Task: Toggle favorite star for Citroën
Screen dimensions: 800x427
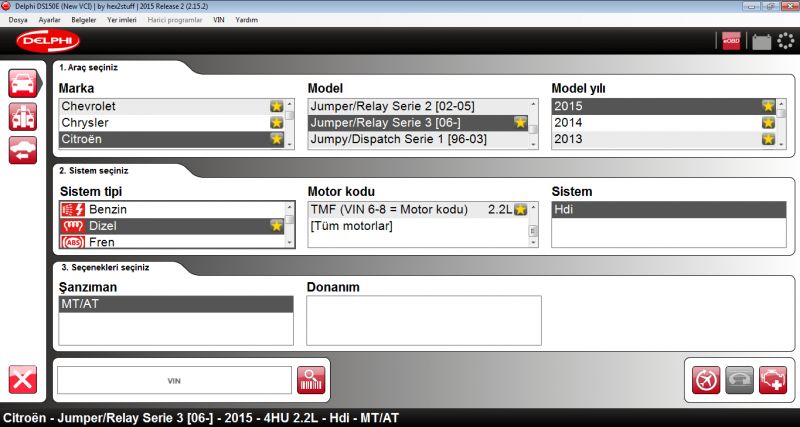Action: pyautogui.click(x=276, y=139)
